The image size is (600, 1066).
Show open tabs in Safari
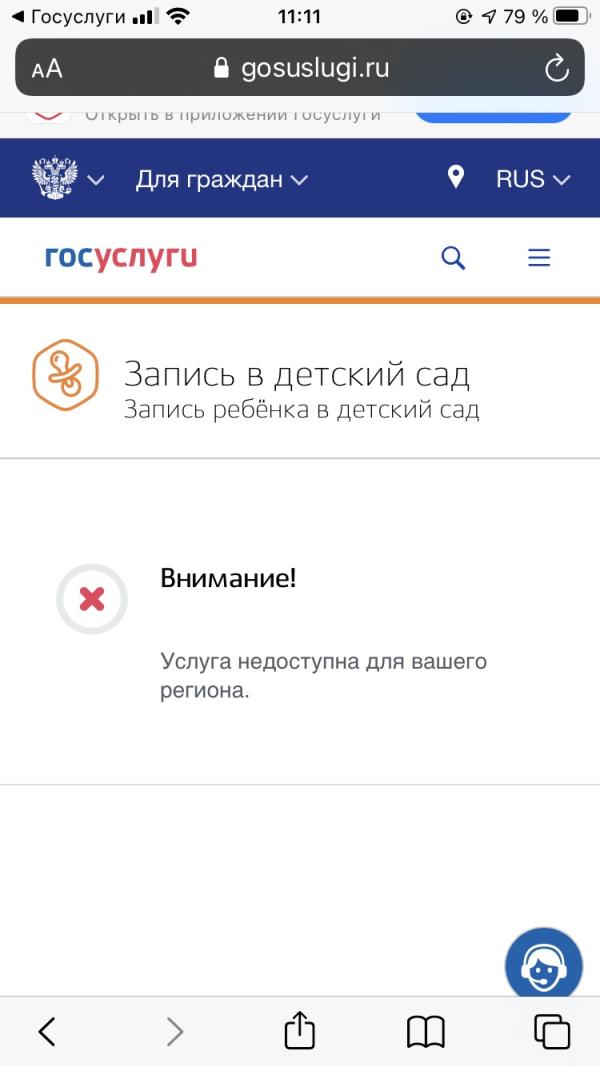click(x=552, y=1032)
